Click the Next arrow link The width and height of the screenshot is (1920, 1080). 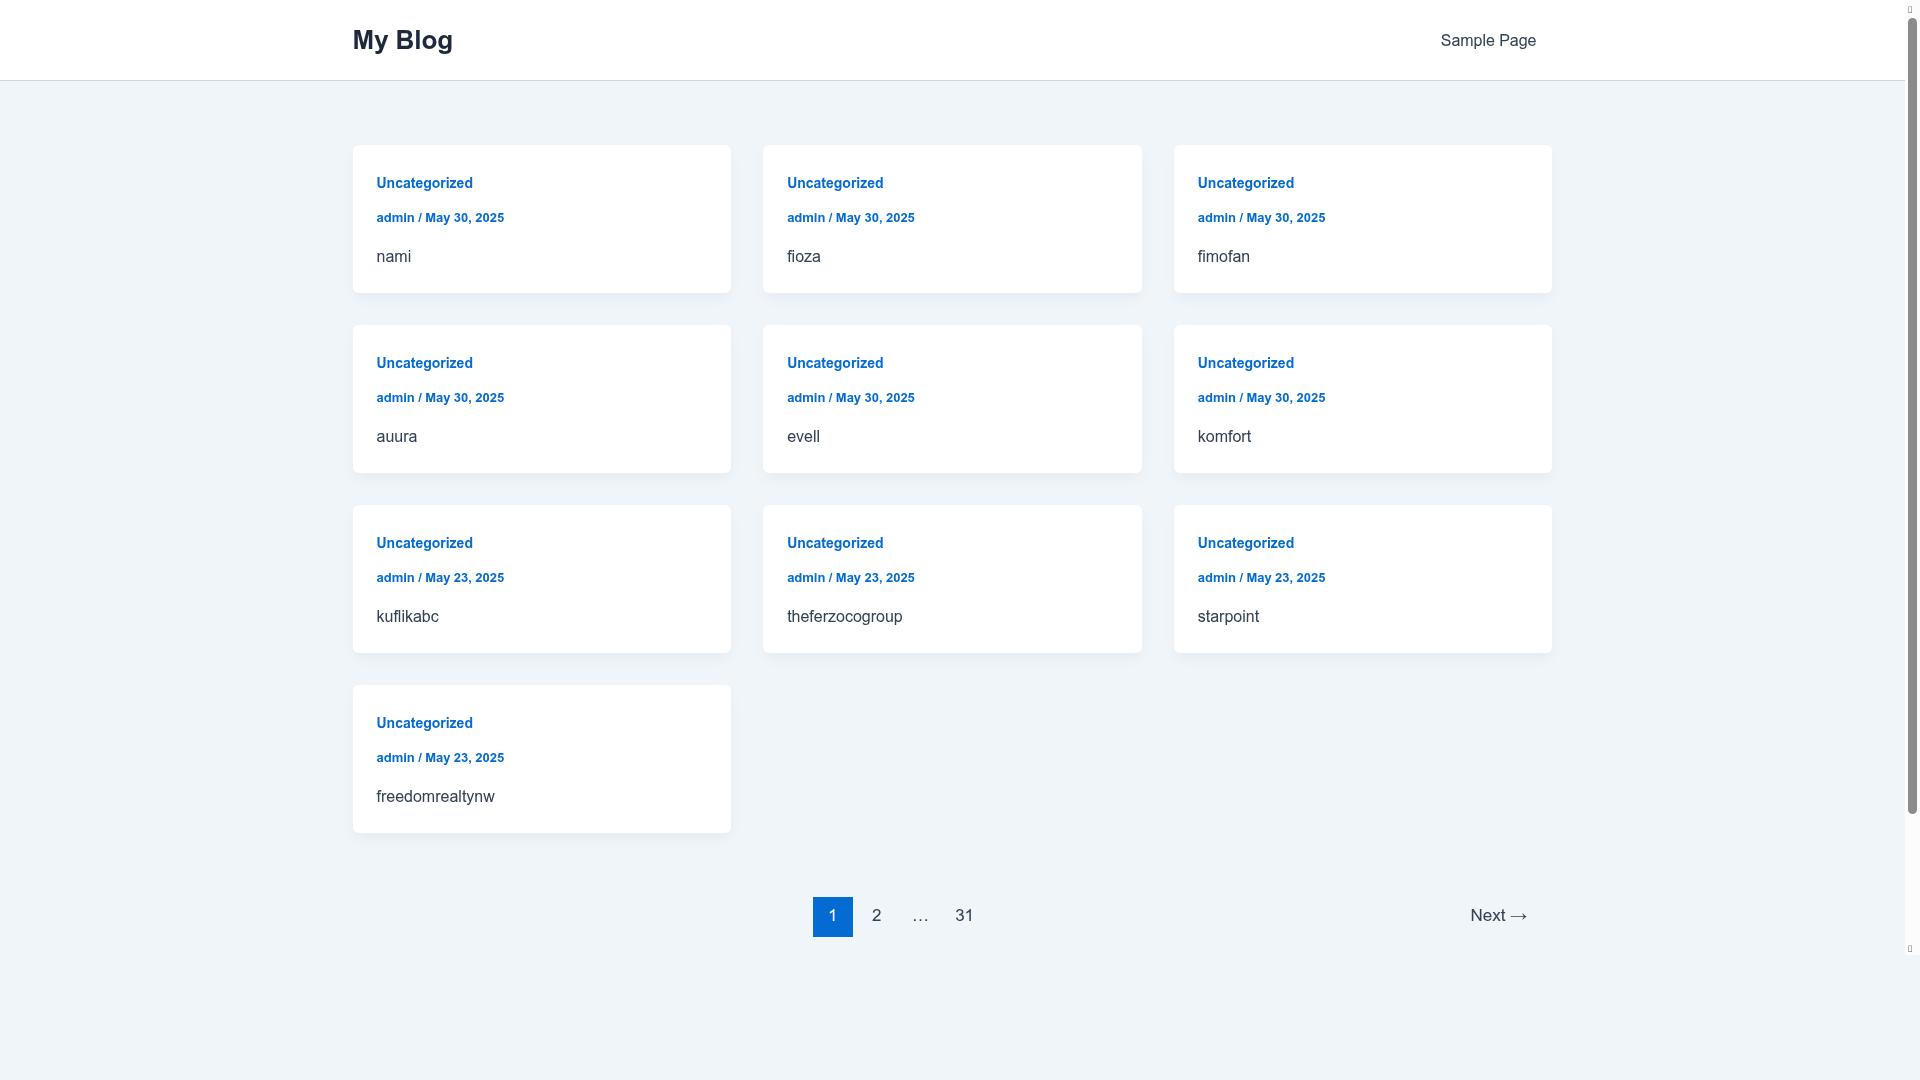[x=1498, y=916]
